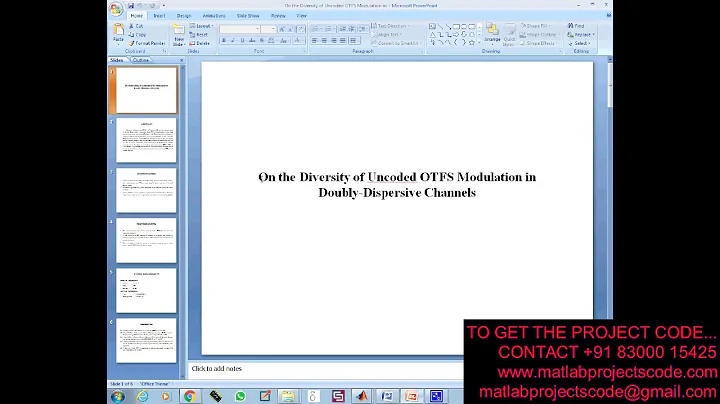The height and width of the screenshot is (404, 720).
Task: Select the text box shape
Action: pos(432,27)
